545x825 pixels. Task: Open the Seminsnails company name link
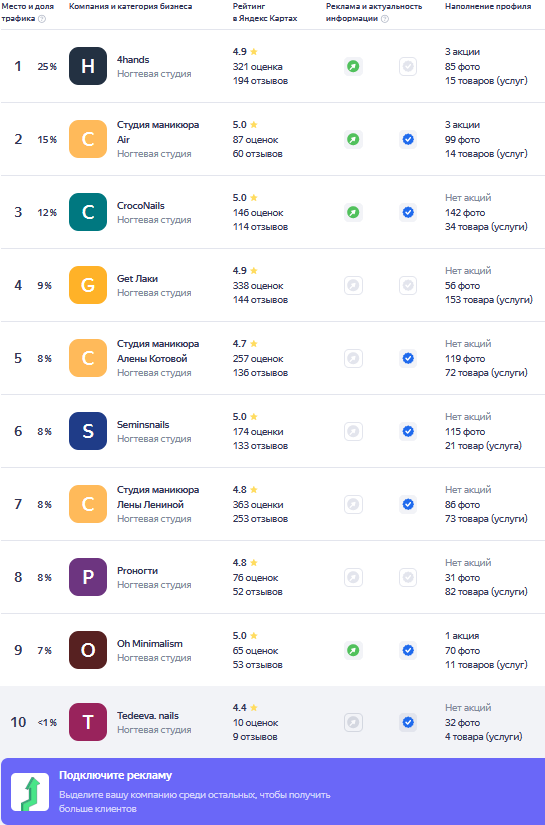tap(143, 424)
